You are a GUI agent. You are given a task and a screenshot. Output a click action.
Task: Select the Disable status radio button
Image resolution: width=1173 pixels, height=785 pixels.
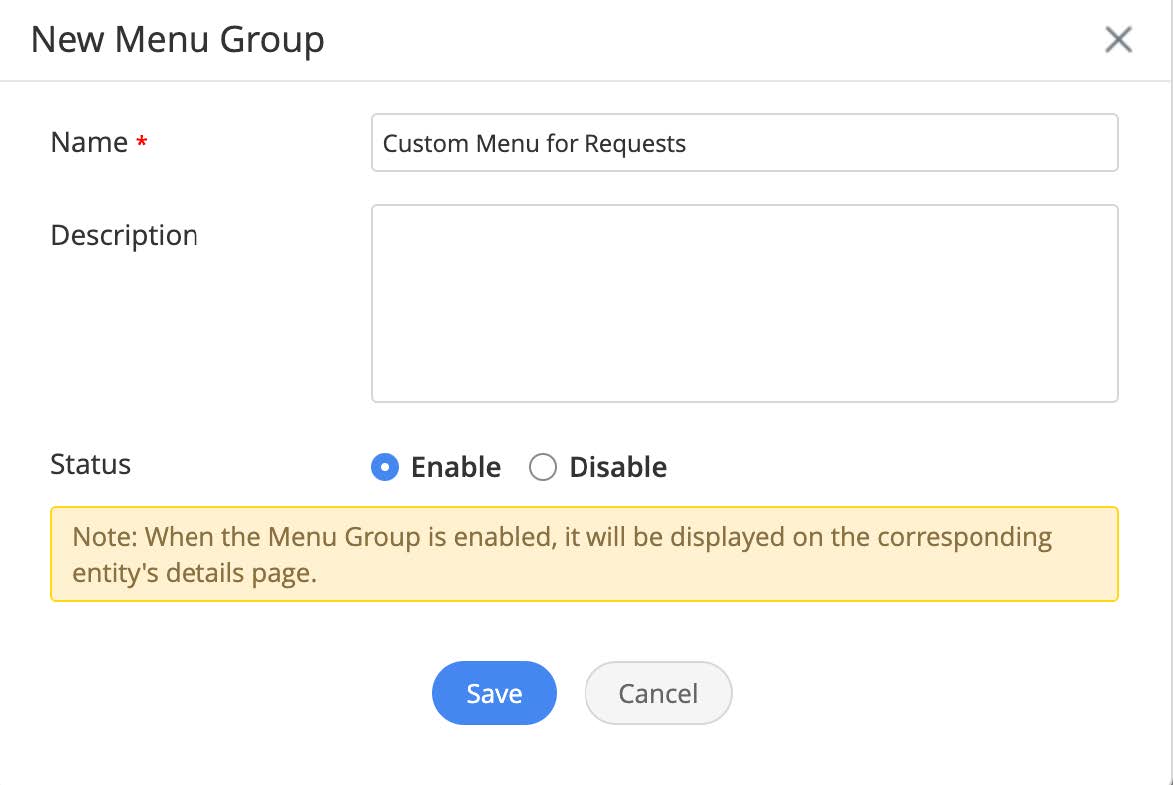click(542, 467)
